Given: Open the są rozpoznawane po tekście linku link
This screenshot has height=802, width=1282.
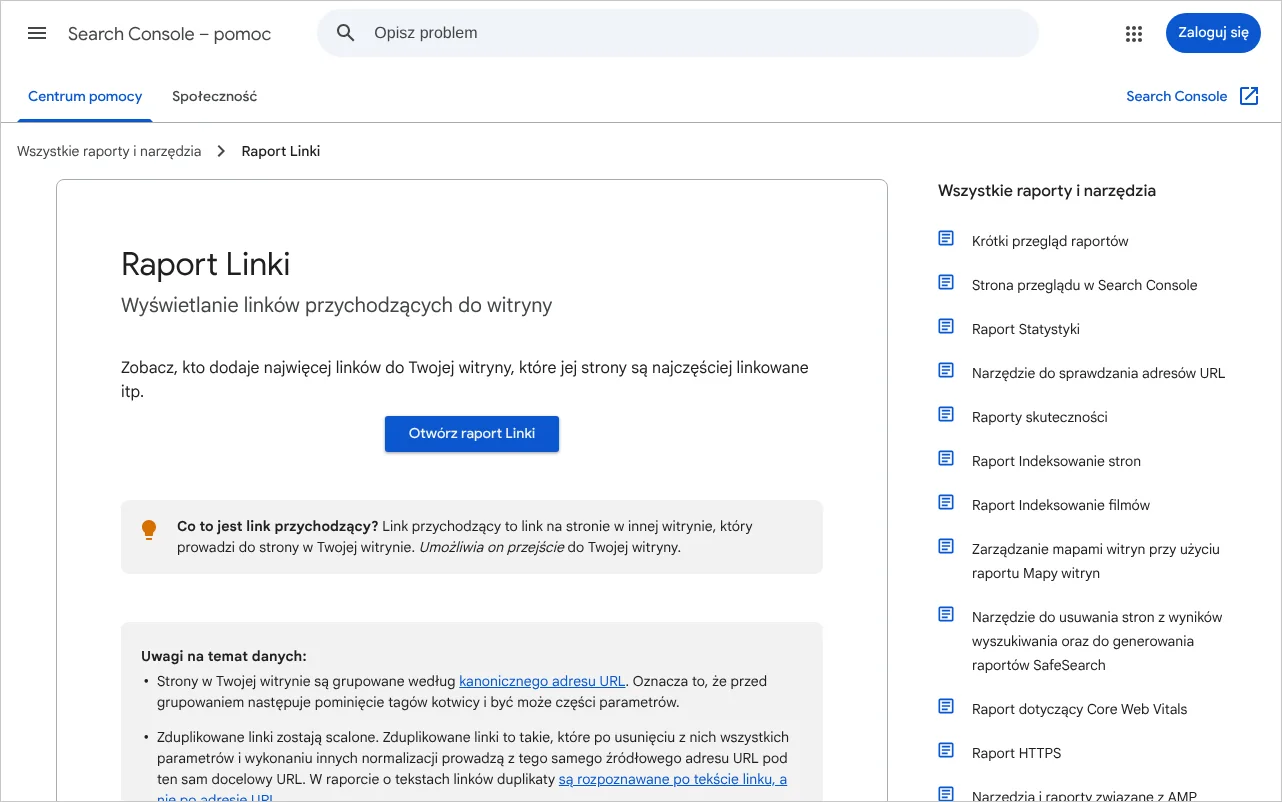Looking at the screenshot, I should coord(673,779).
